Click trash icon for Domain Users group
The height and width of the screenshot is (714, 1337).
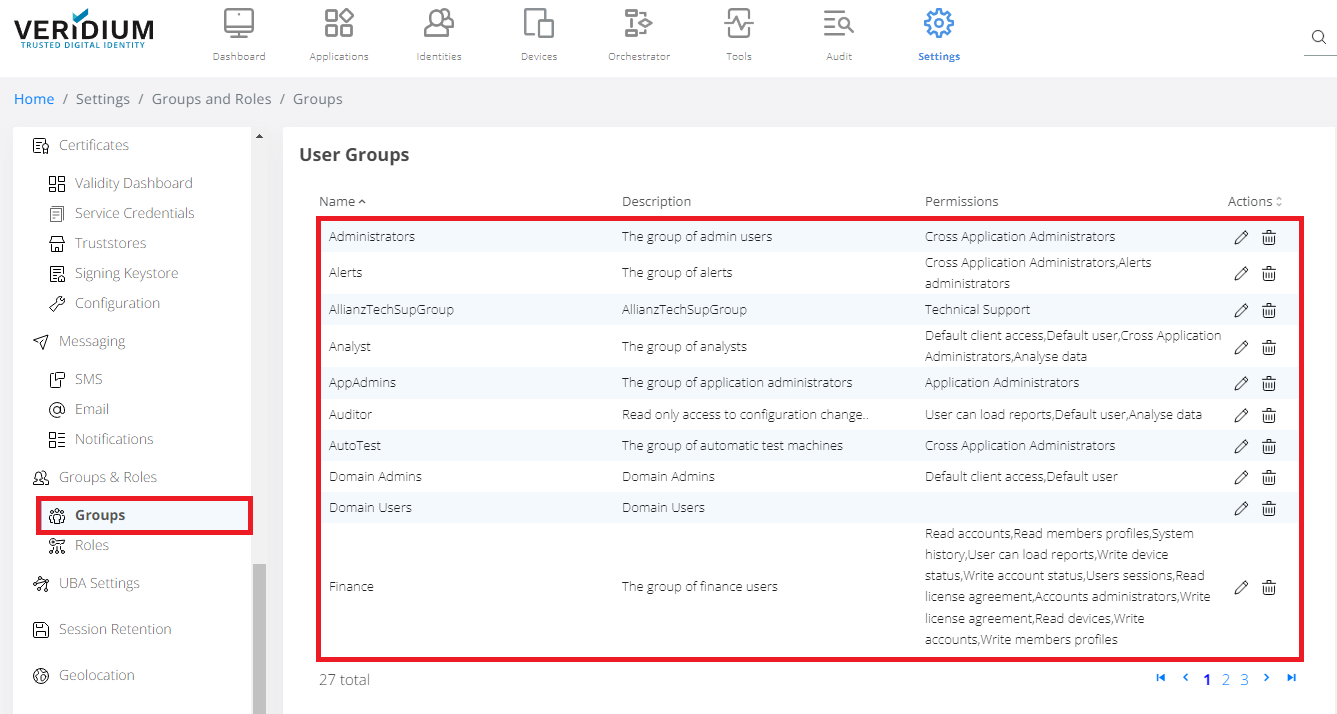click(x=1268, y=508)
